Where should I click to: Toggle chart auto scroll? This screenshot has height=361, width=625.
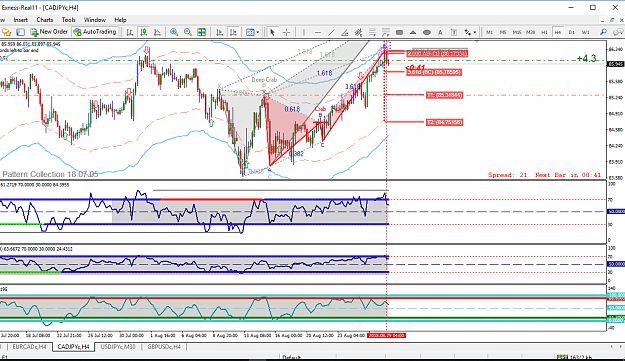pos(219,32)
